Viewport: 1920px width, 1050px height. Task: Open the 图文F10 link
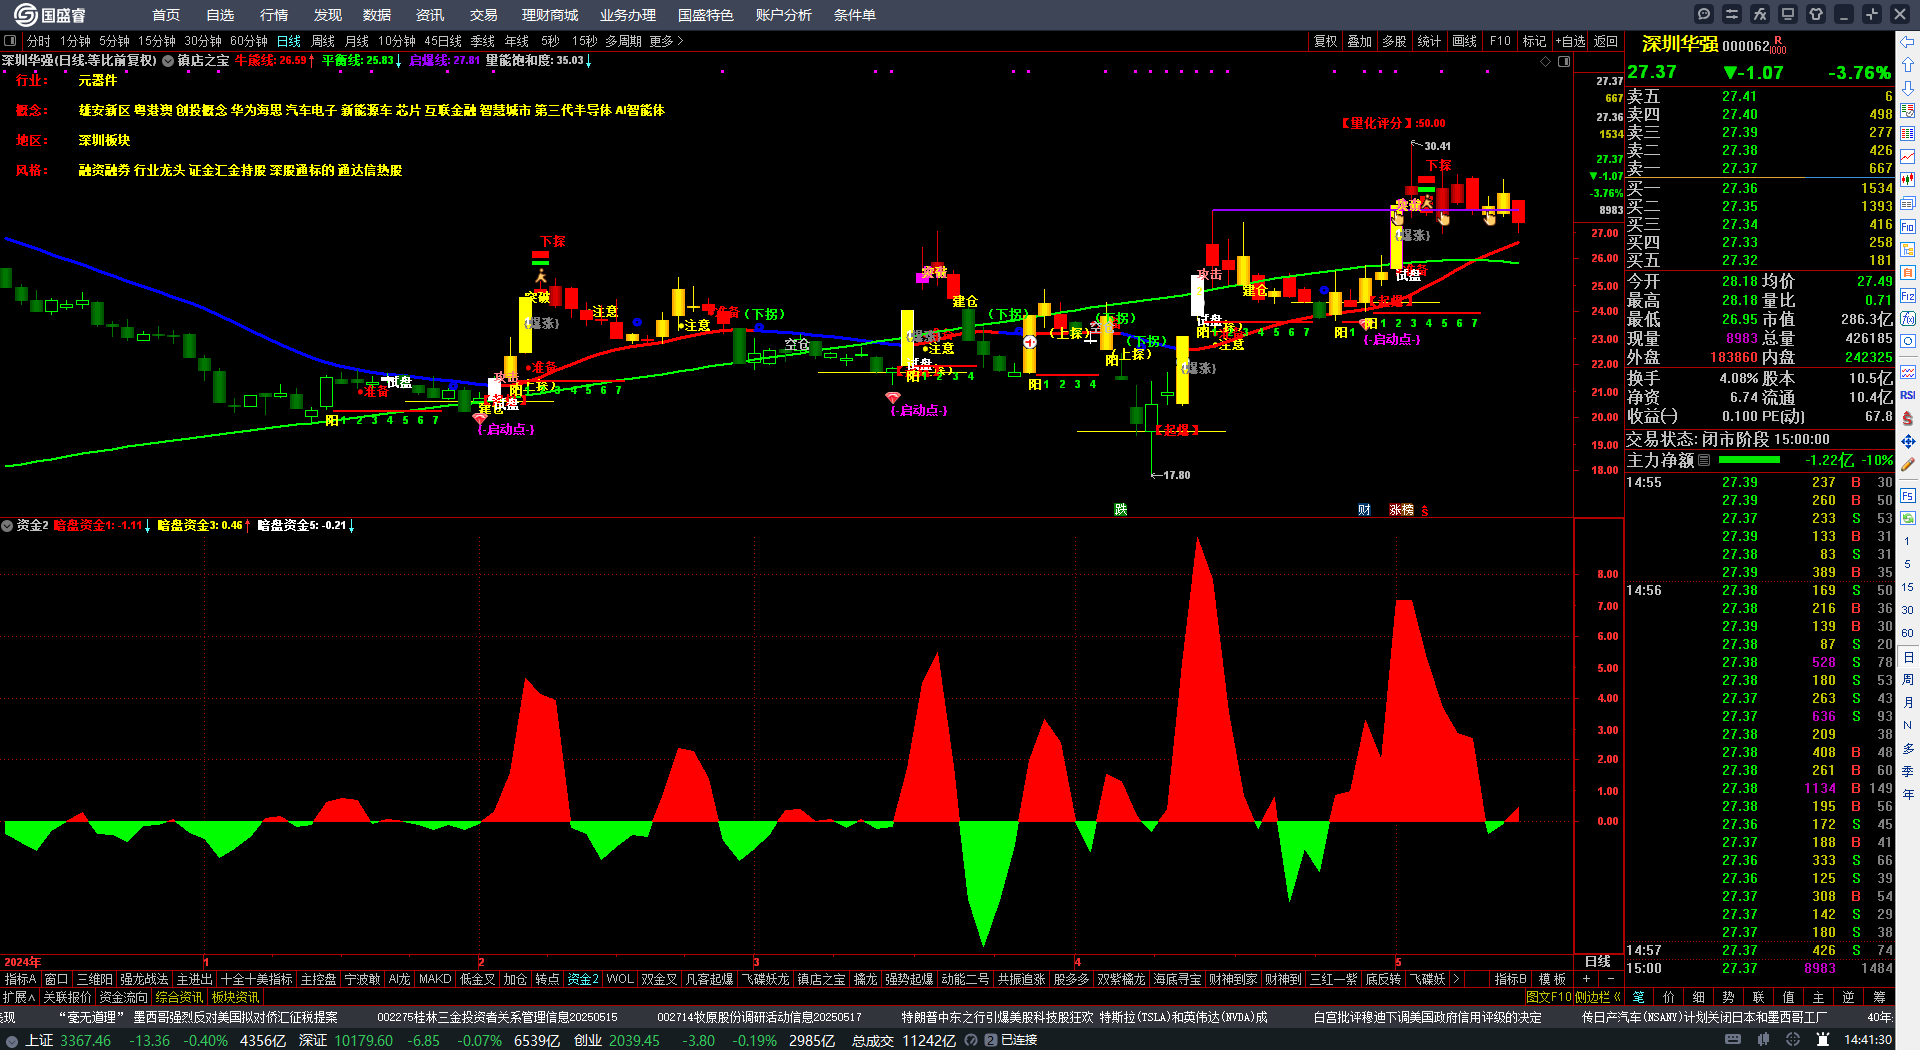(1549, 997)
